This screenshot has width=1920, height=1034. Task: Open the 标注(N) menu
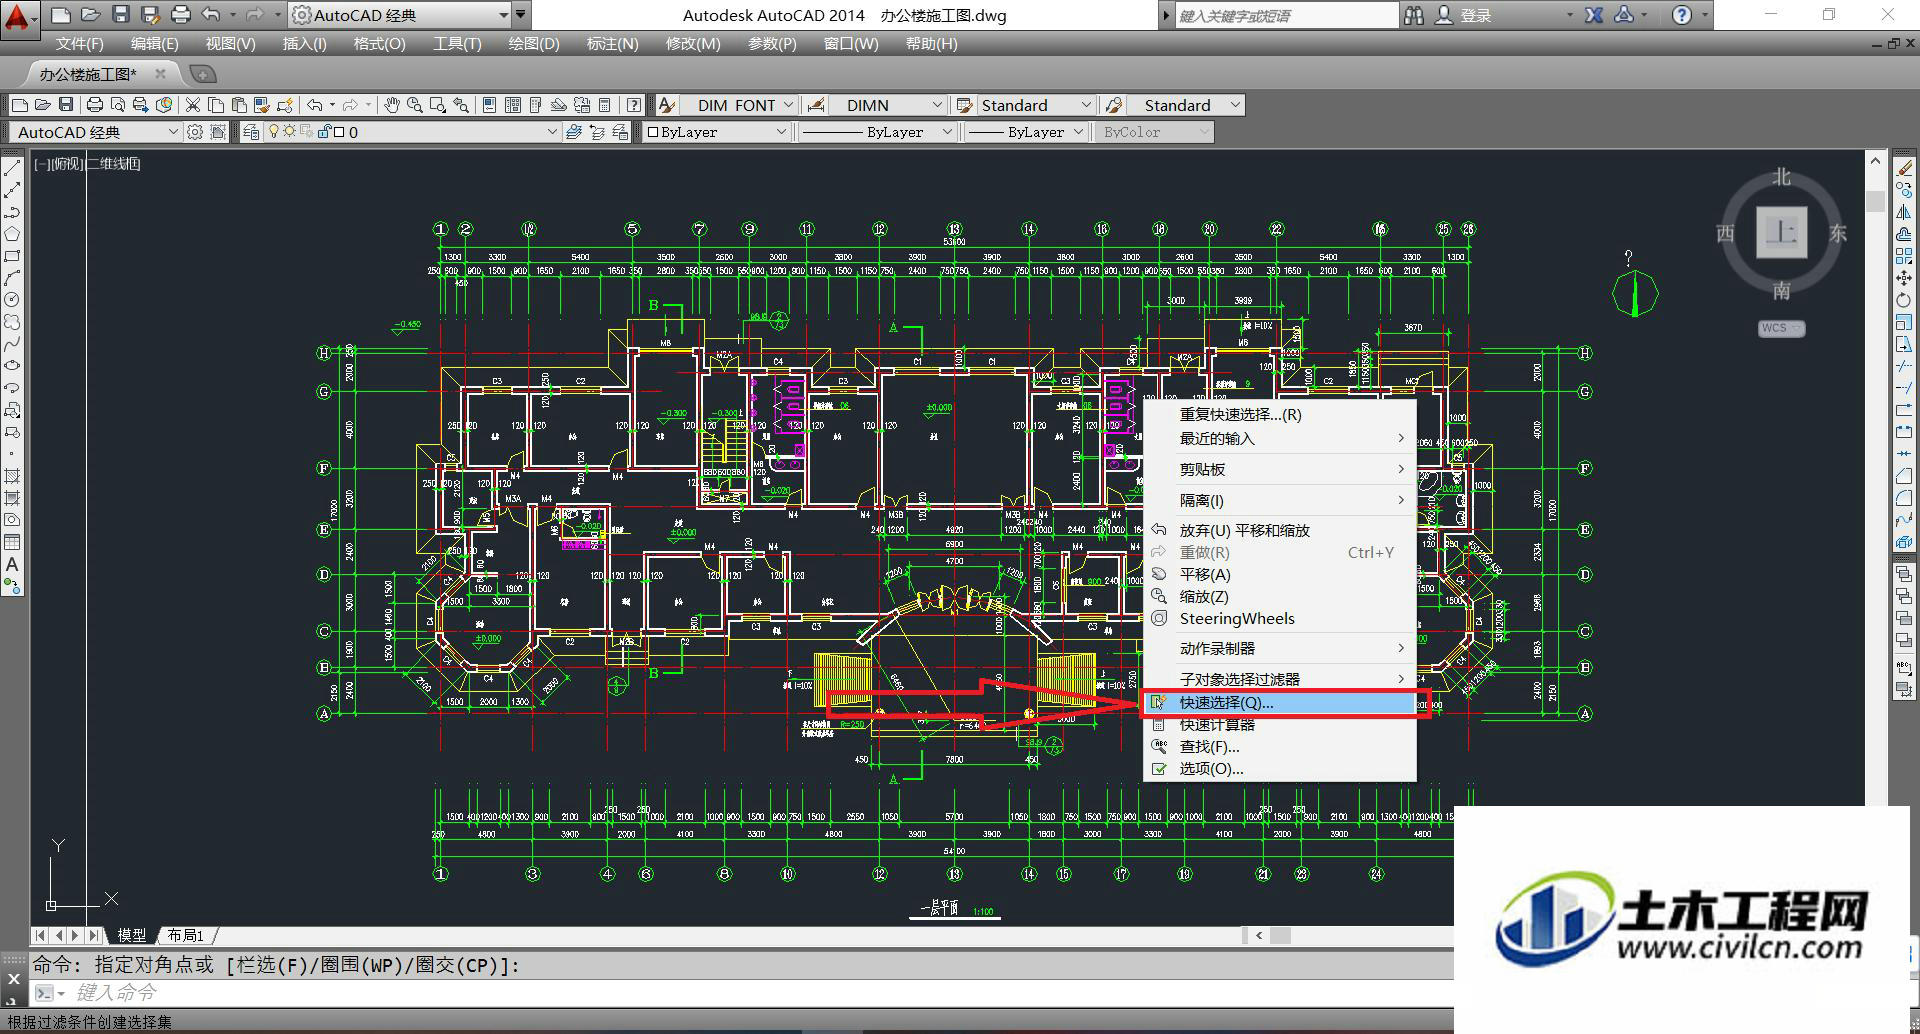tap(612, 44)
